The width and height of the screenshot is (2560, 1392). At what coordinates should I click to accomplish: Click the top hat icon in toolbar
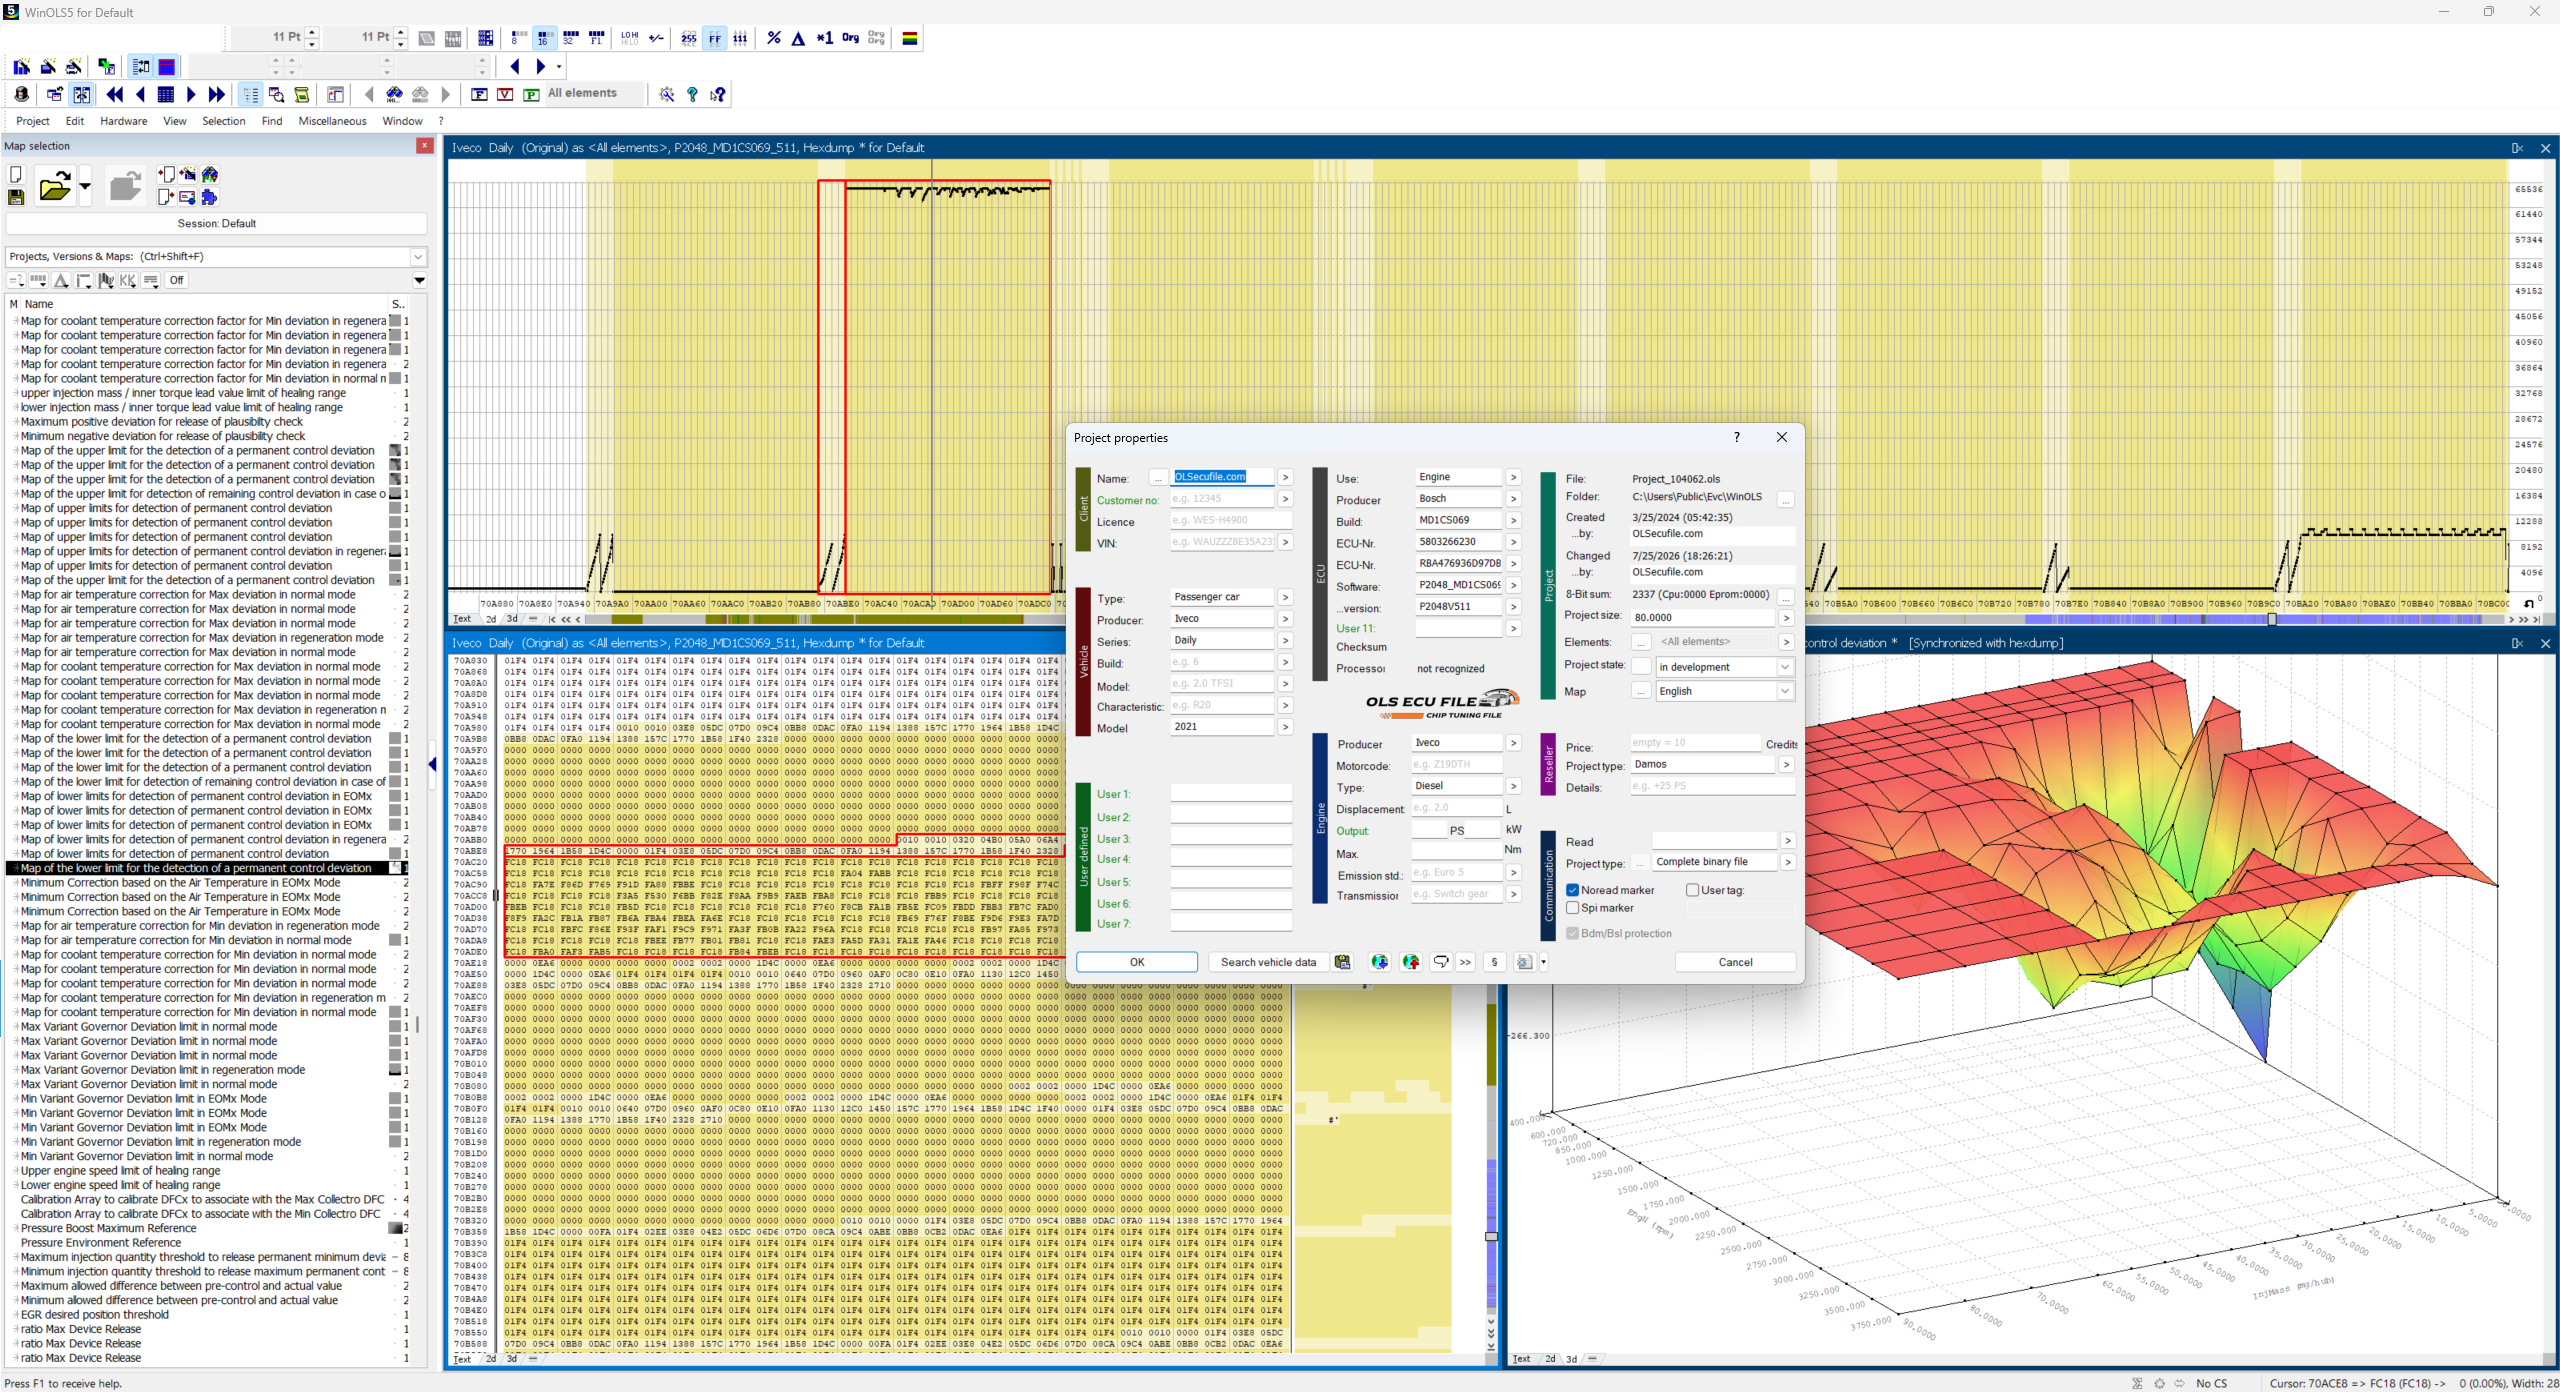[21, 94]
